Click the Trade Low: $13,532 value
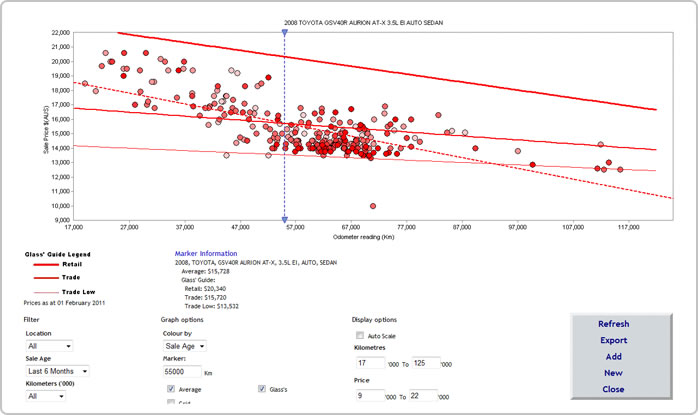Viewport: 698px width, 415px height. click(211, 306)
